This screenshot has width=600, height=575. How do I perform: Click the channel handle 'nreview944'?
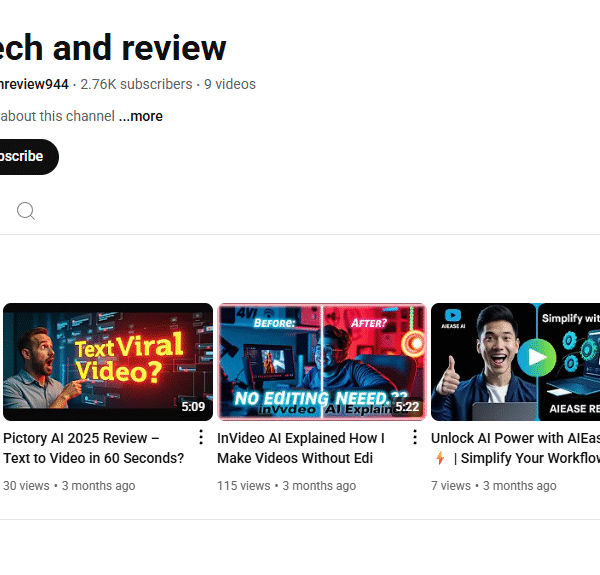click(34, 85)
